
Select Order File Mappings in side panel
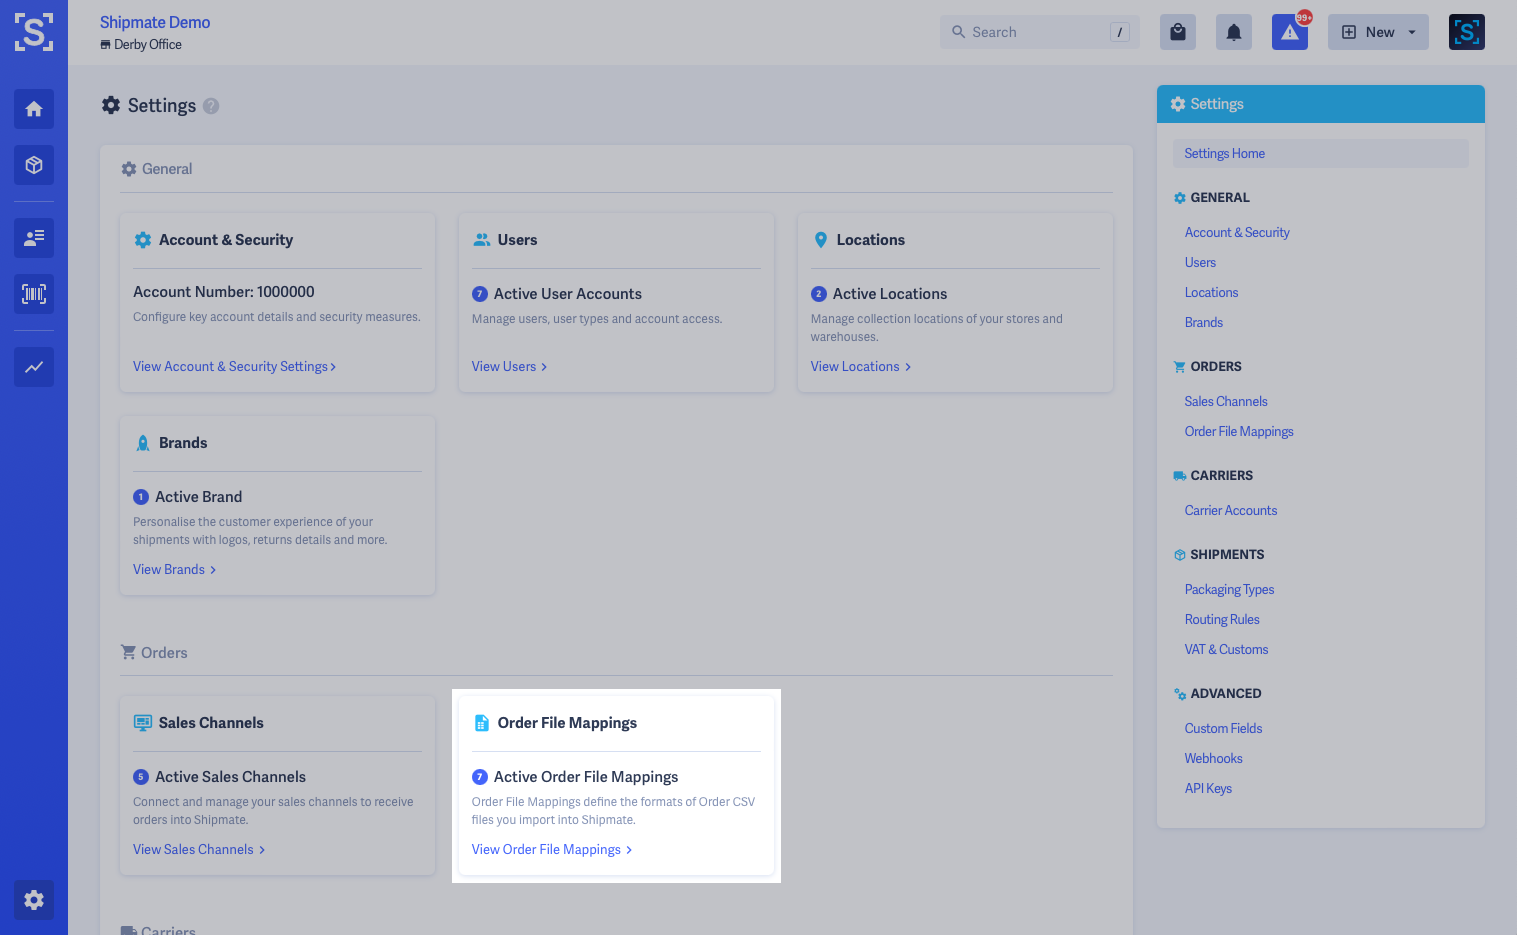tap(1239, 431)
